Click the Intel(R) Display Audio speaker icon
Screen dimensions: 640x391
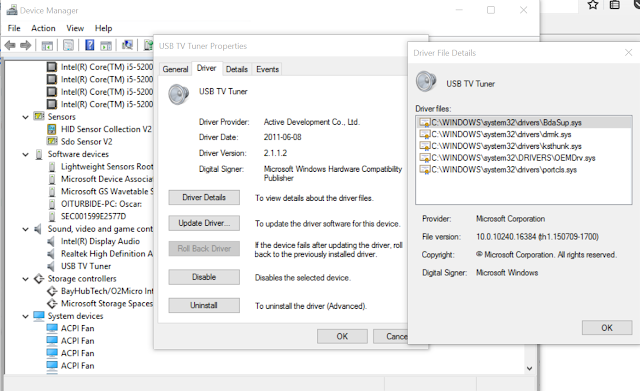(x=51, y=242)
